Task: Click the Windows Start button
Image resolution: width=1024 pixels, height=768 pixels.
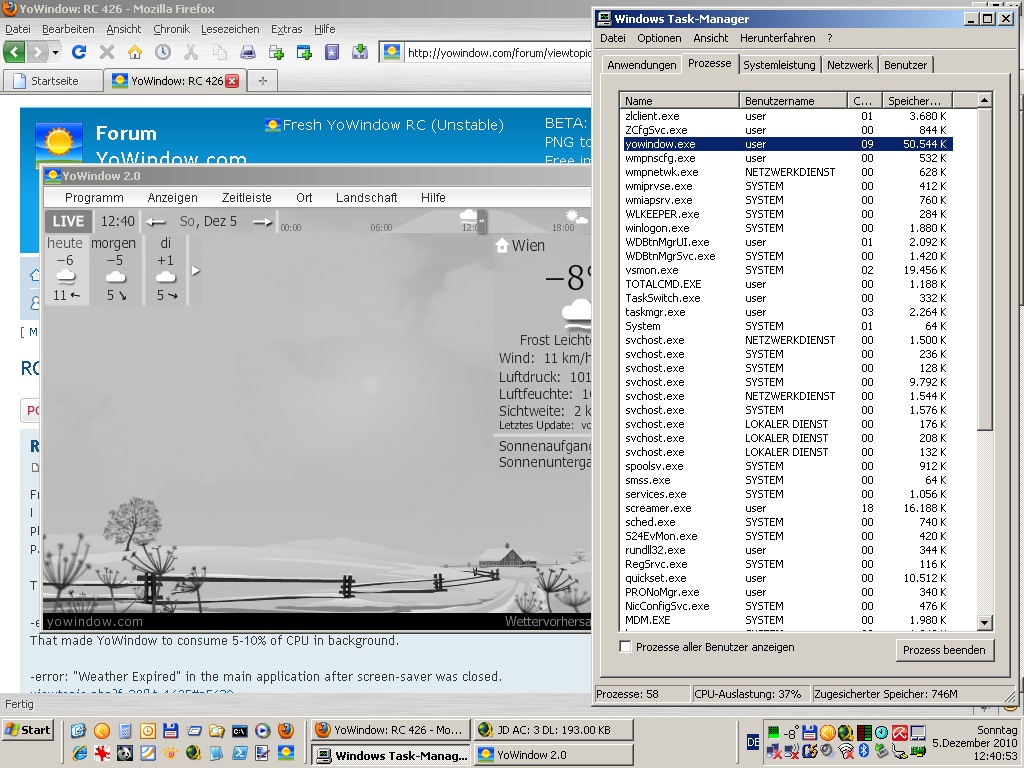Action: click(27, 730)
